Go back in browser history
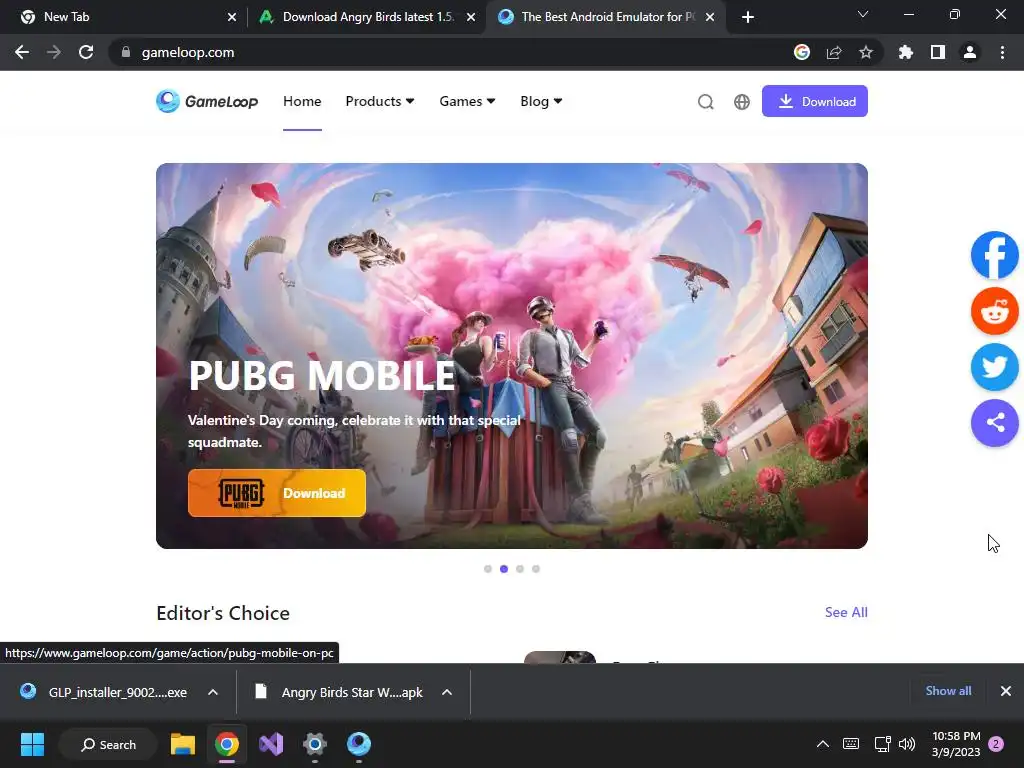 click(22, 52)
